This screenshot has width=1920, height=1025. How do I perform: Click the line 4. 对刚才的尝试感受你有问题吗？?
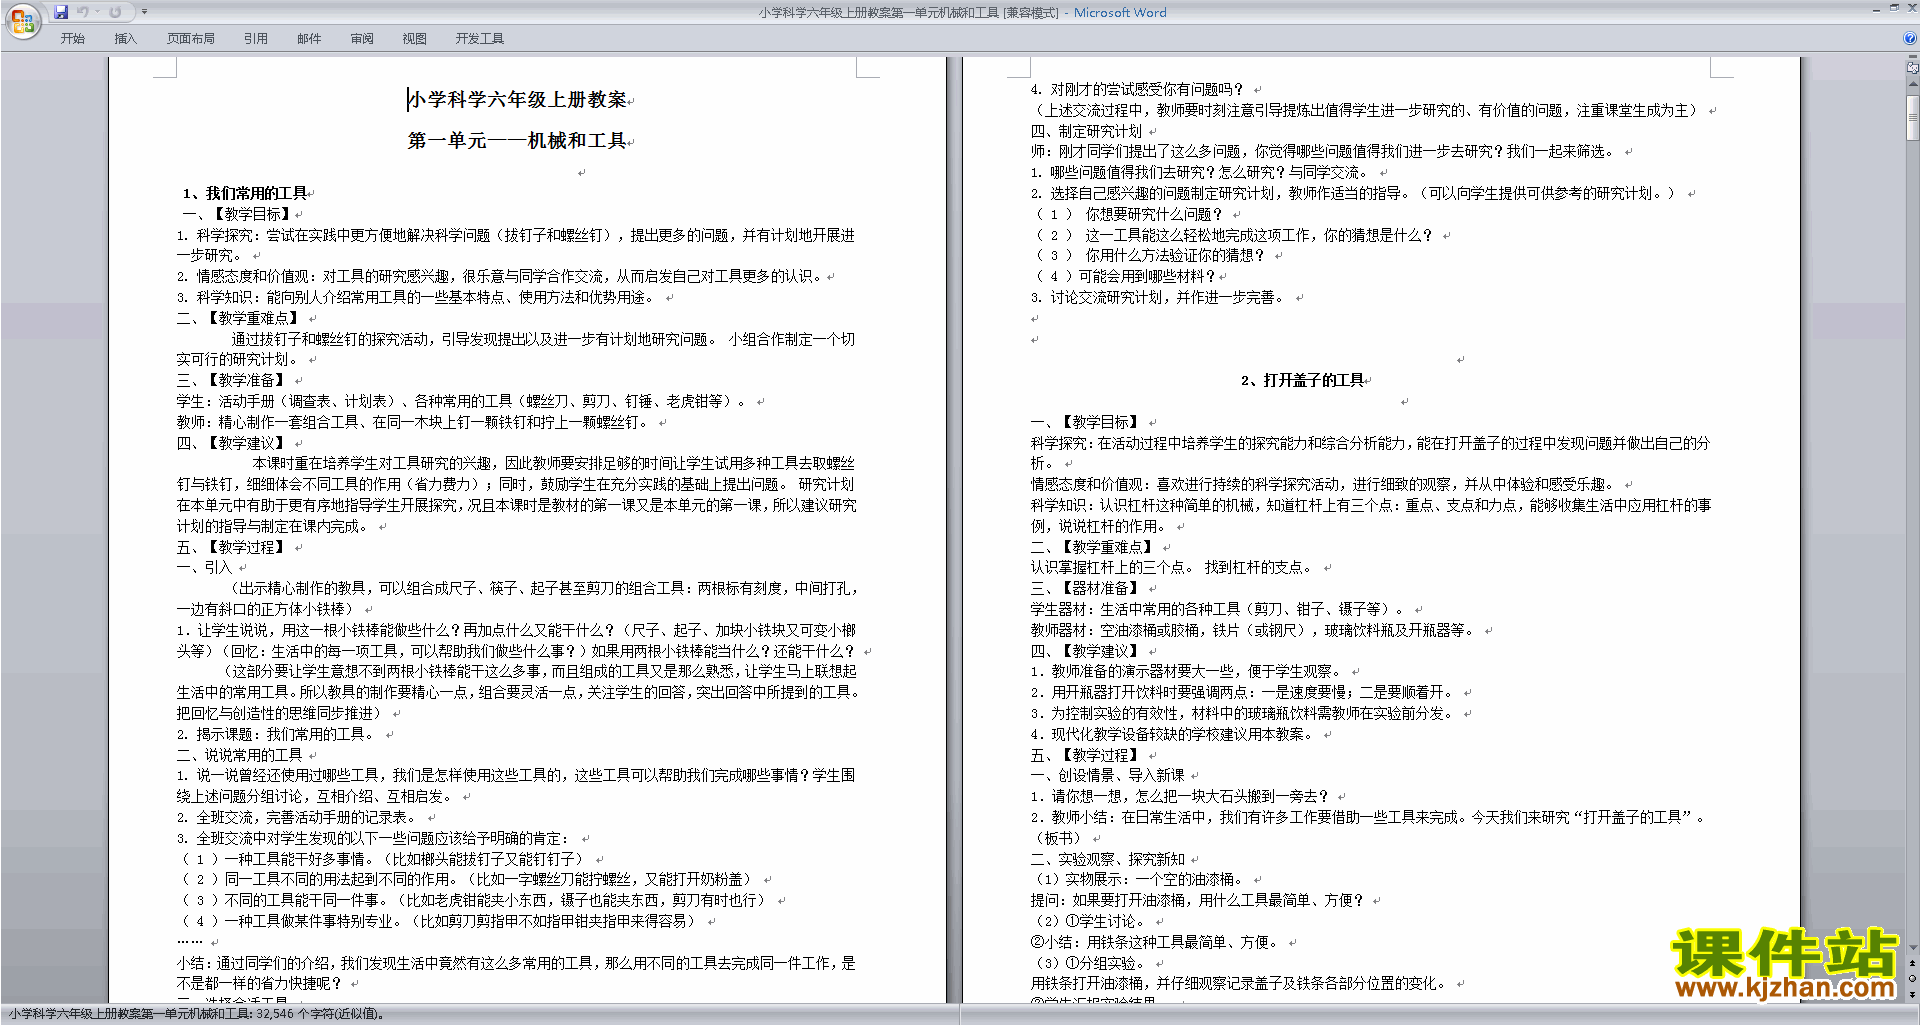pos(1138,89)
